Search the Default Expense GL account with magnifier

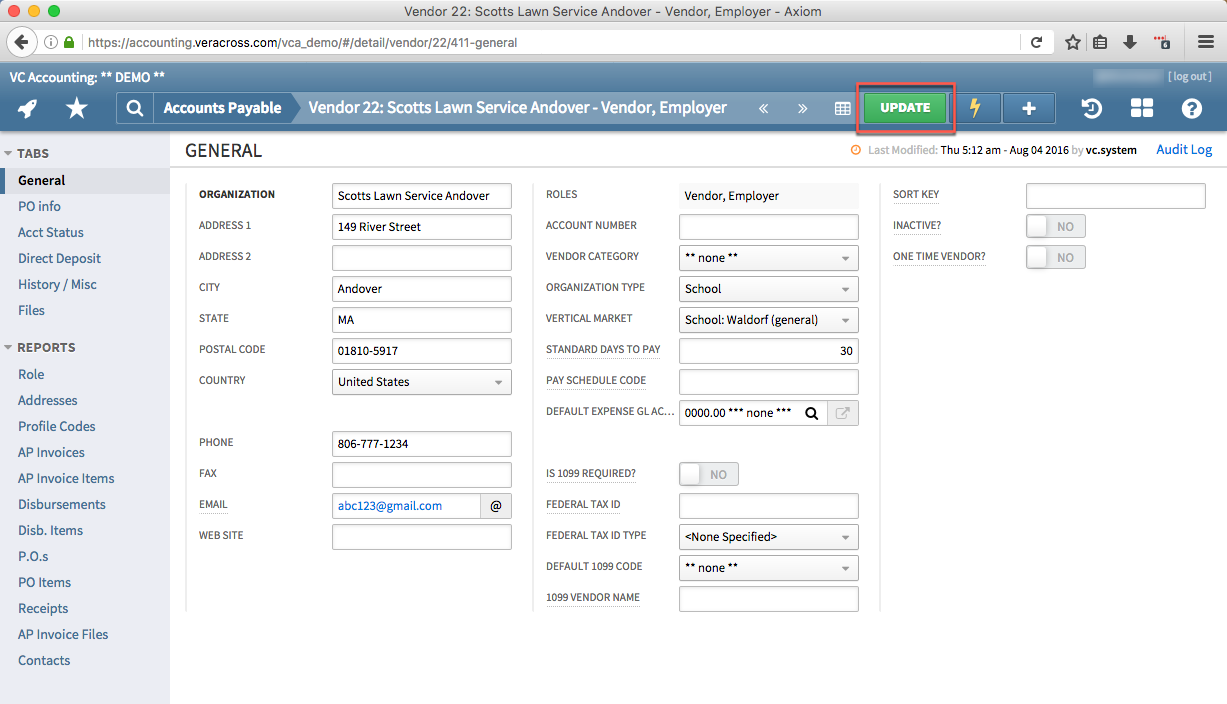[x=811, y=412]
